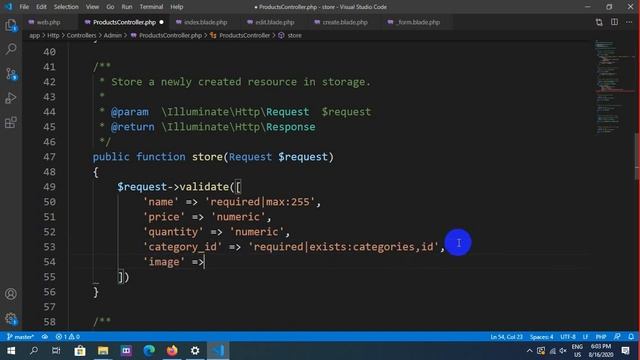The image size is (640, 360).
Task: Open the Search view in activity bar
Action: point(11,49)
